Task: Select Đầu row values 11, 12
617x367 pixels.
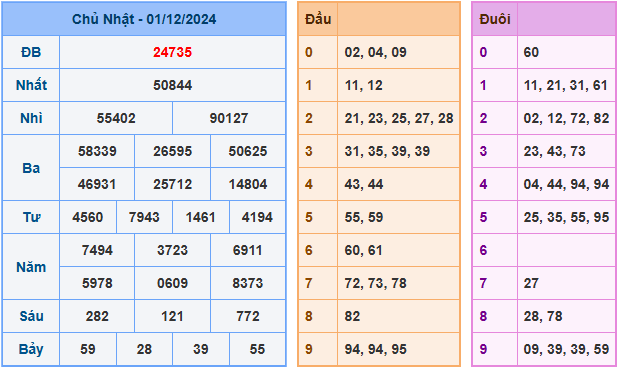Action: (x=364, y=85)
